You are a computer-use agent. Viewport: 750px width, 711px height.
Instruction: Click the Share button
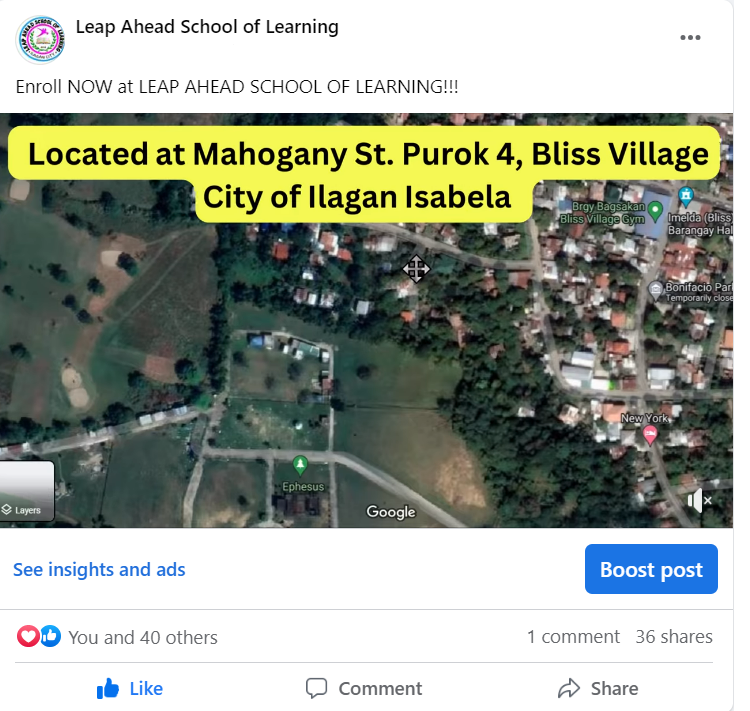point(598,689)
